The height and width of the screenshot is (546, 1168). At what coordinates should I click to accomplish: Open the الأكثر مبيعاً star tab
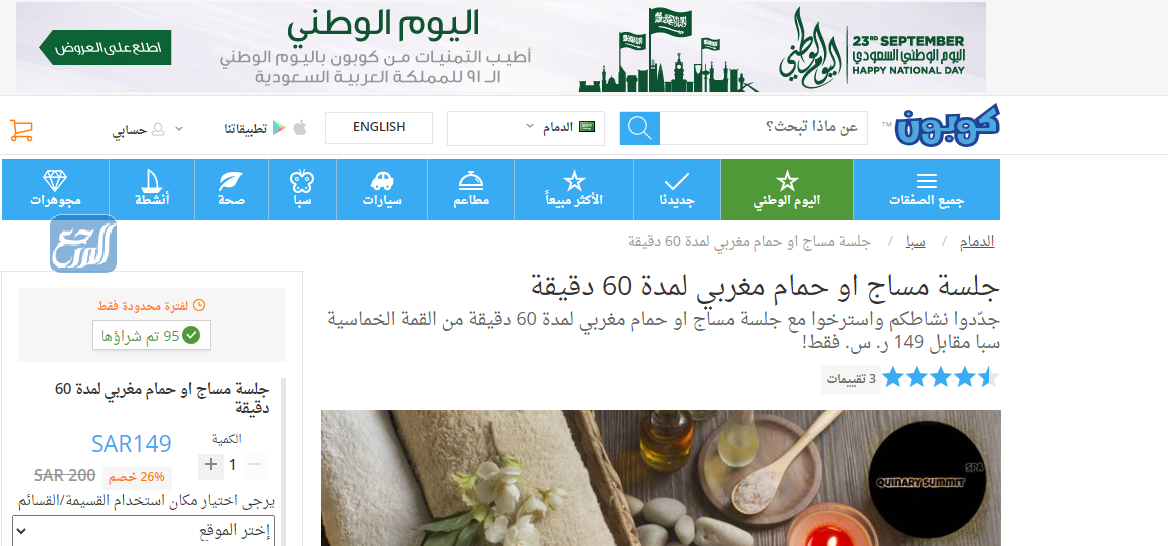(574, 189)
